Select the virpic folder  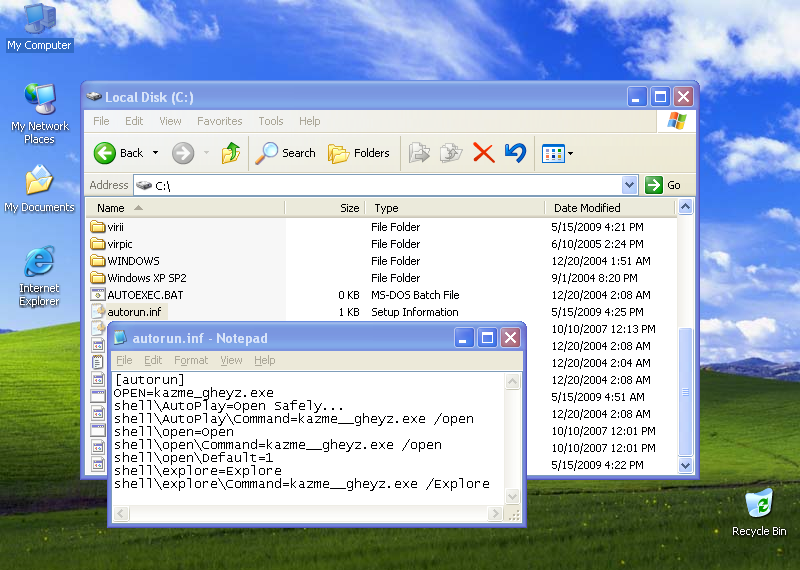click(120, 244)
